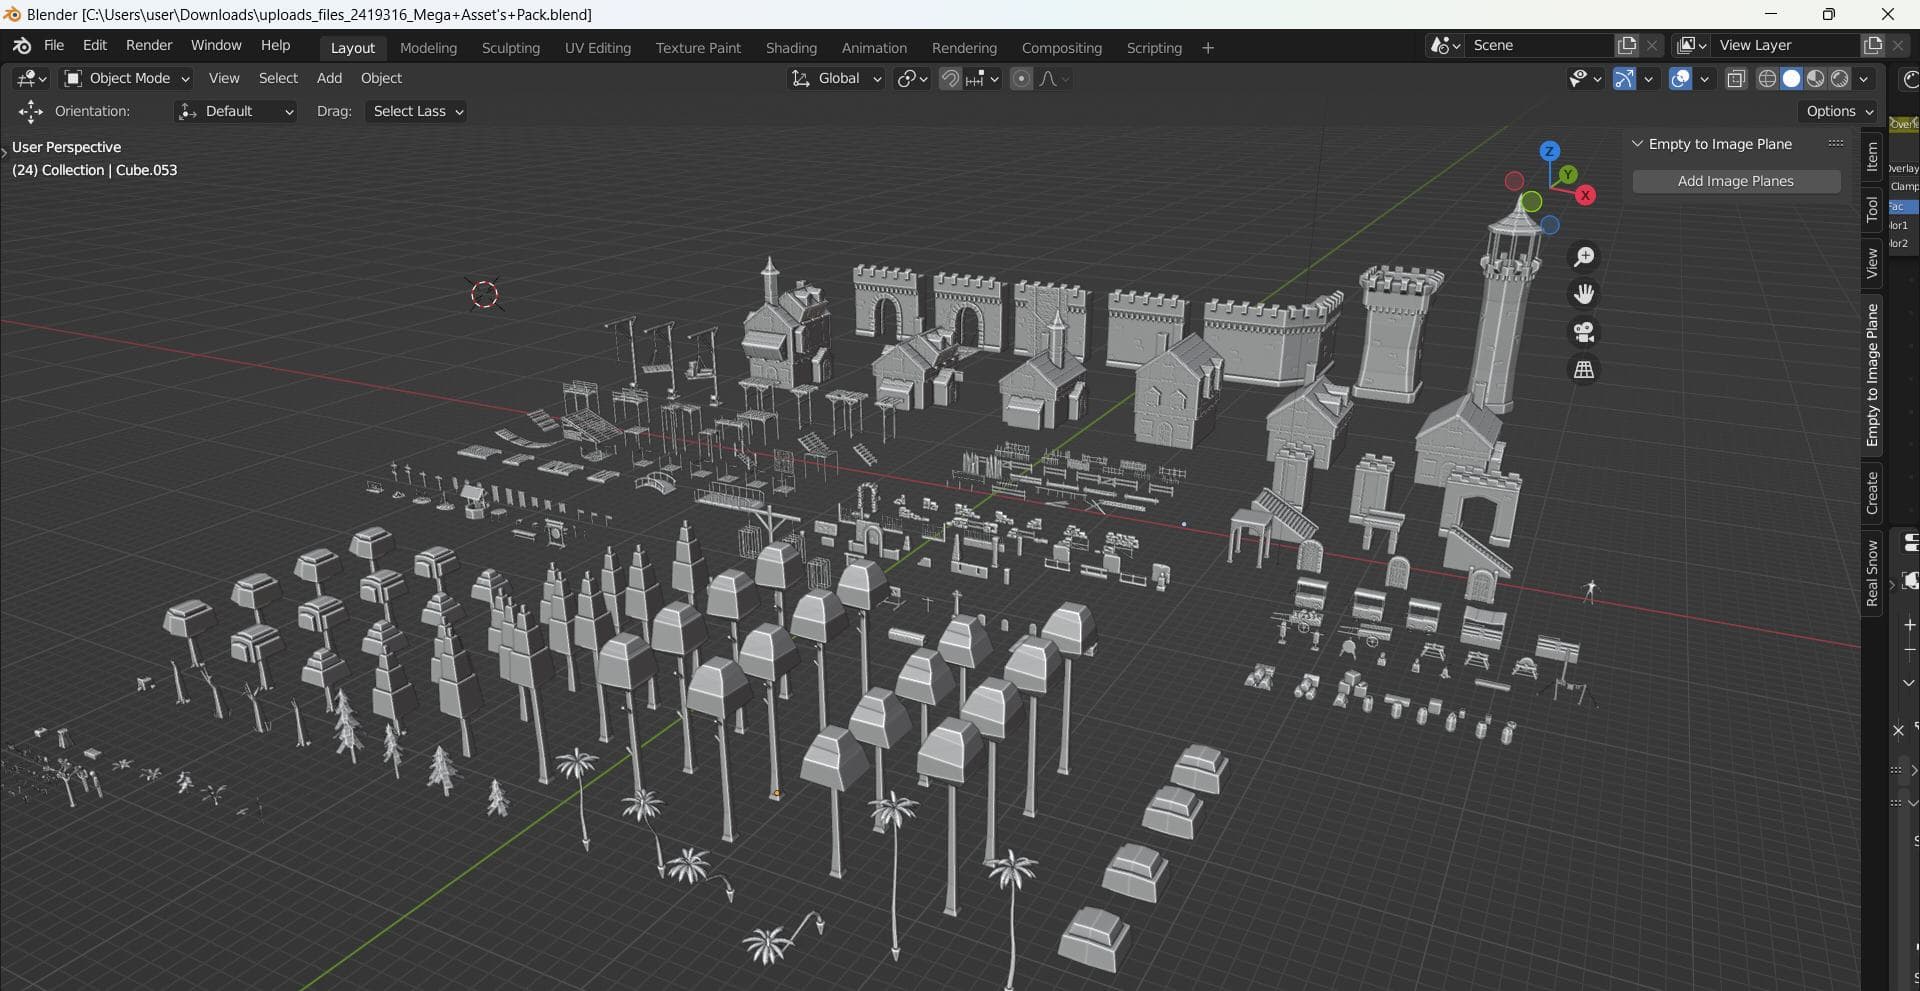
Task: Open the Default orientation dropdown
Action: (x=236, y=111)
